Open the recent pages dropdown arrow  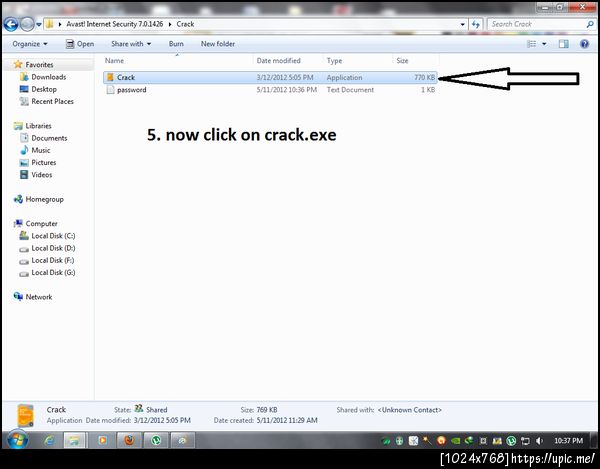pyautogui.click(x=39, y=24)
